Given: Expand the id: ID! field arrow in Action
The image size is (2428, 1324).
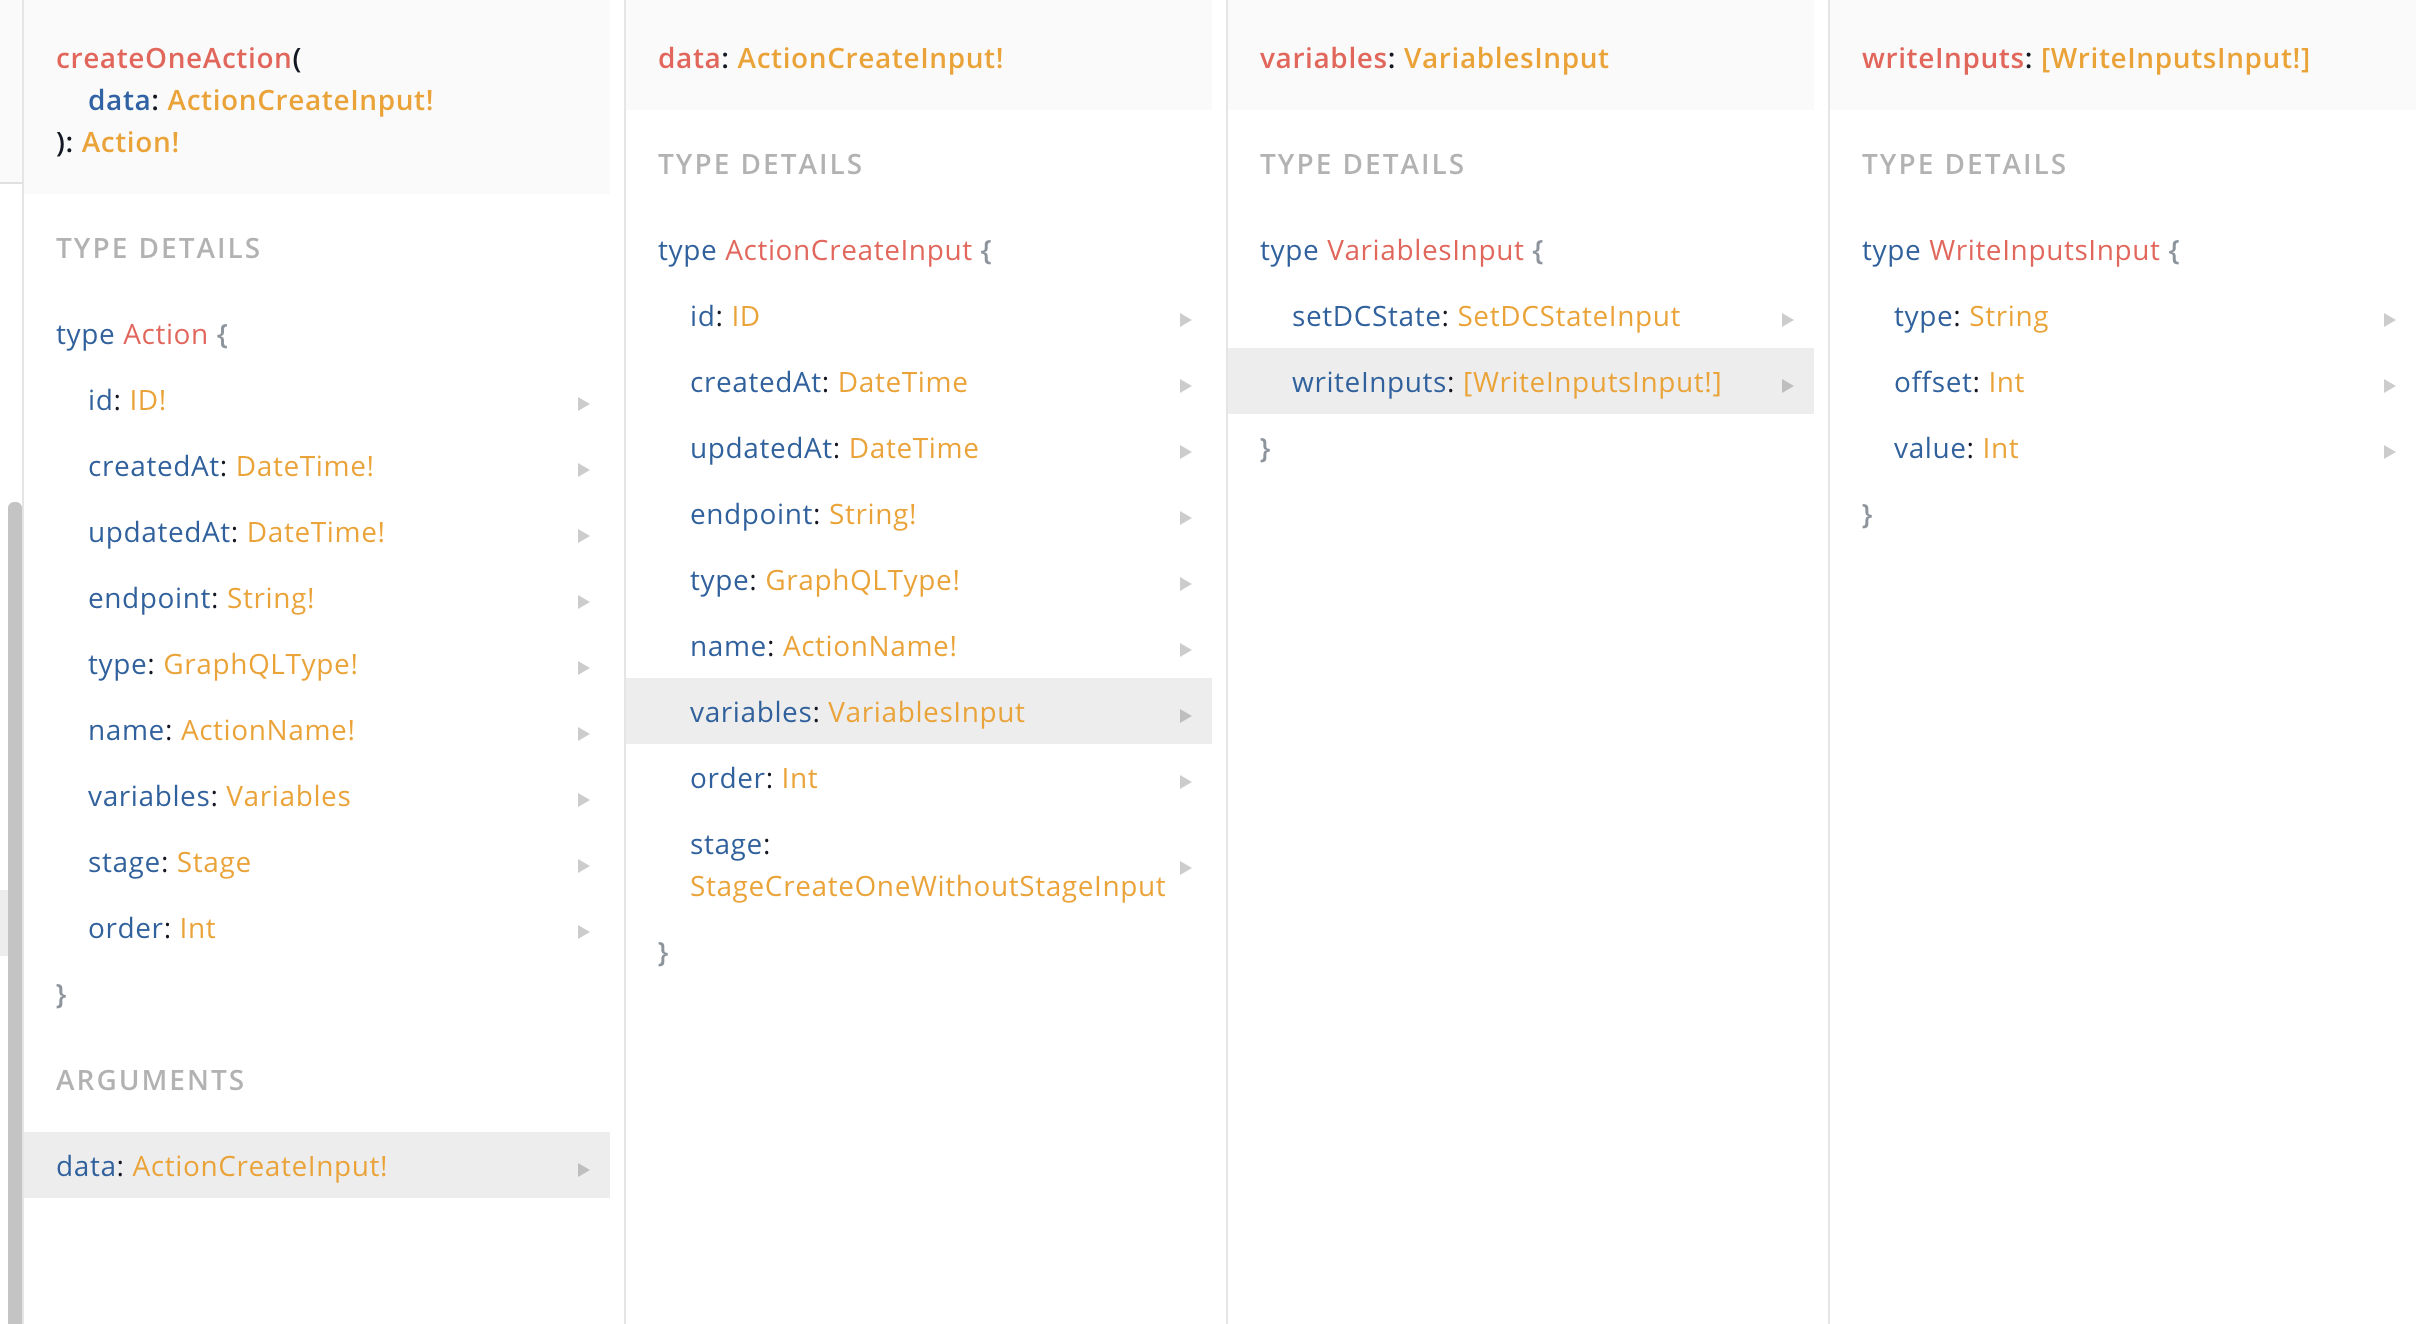Looking at the screenshot, I should click(x=584, y=403).
